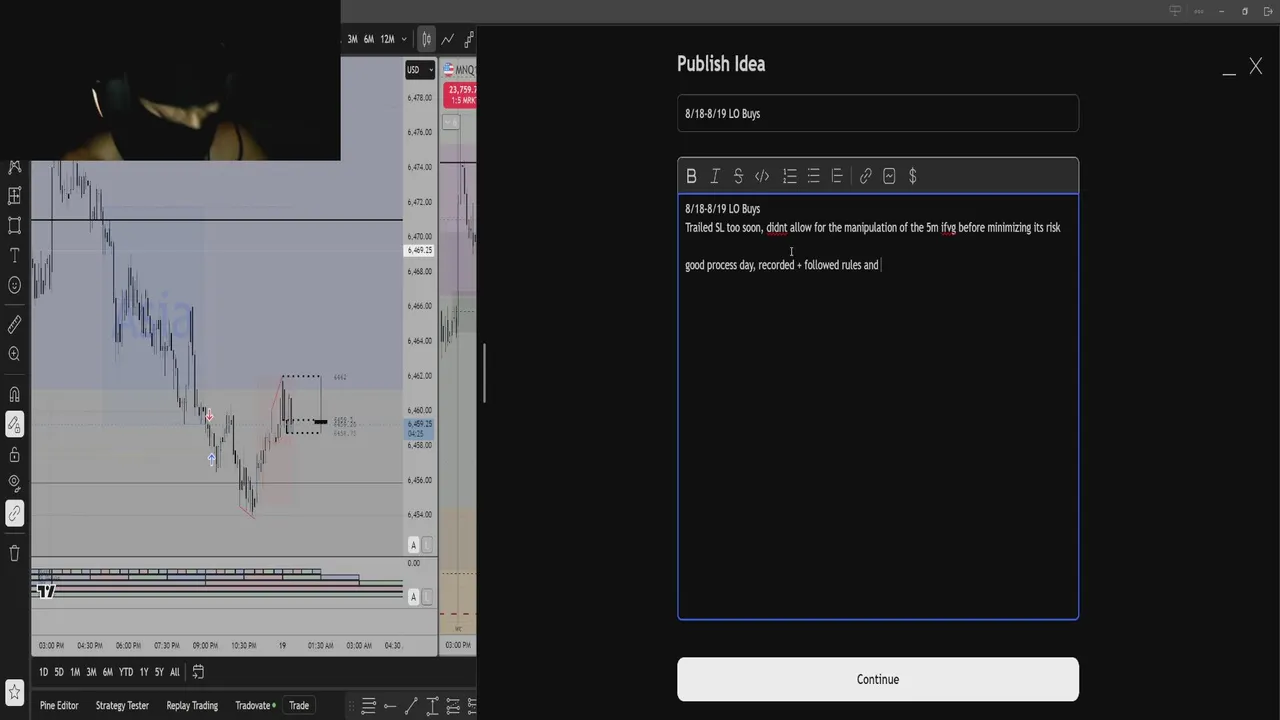Select the Fibonacci grid tool
Image resolution: width=1280 pixels, height=720 pixels.
point(14,196)
